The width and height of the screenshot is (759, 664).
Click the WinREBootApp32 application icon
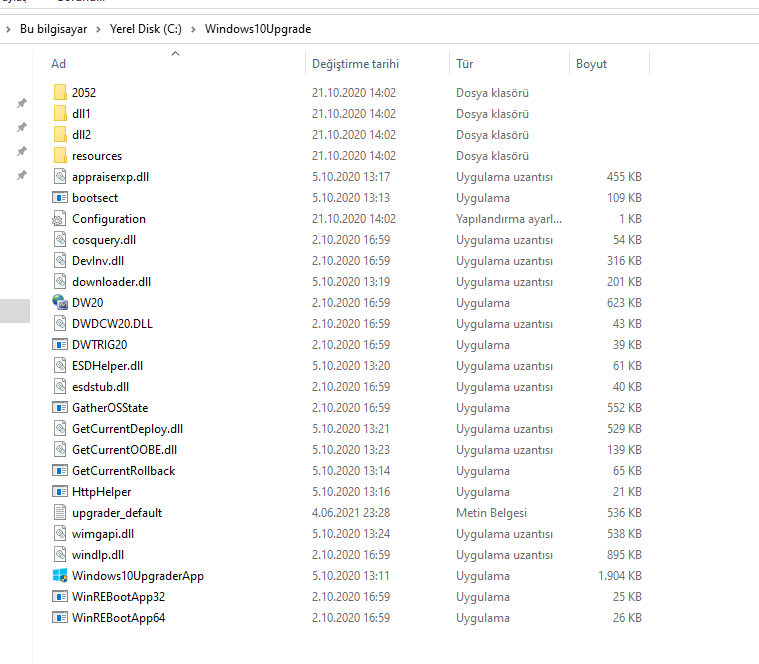(60, 596)
